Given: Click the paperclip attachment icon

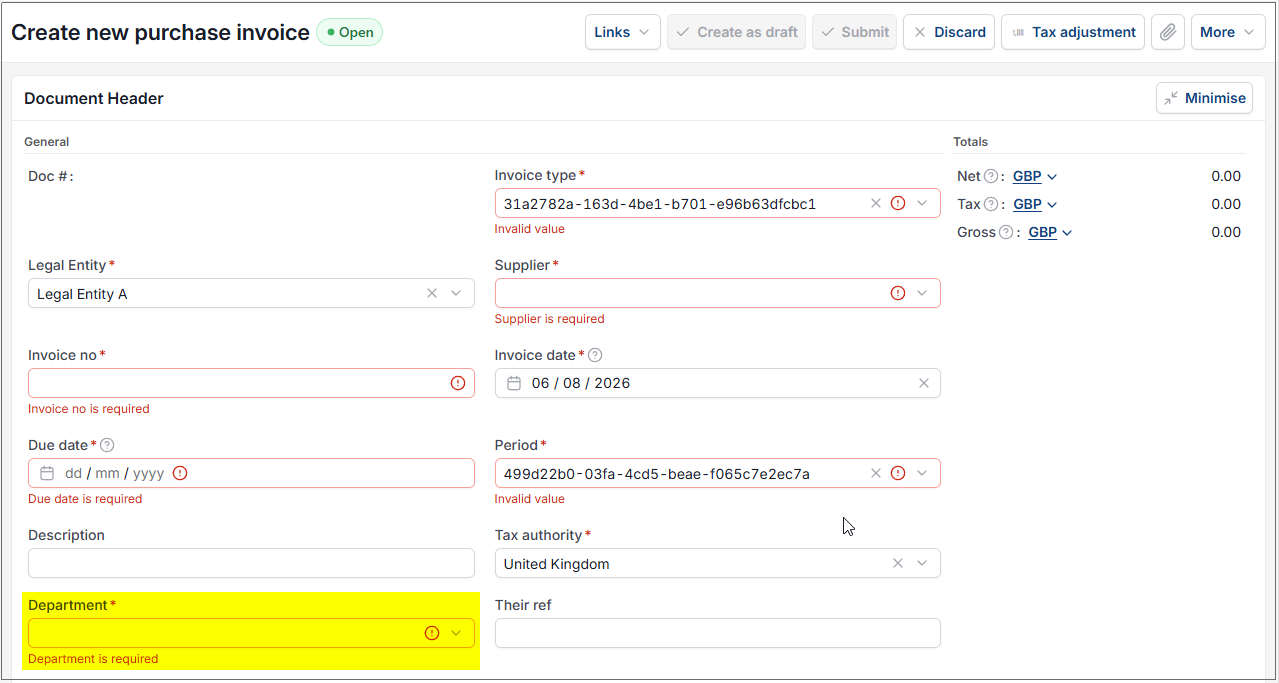Looking at the screenshot, I should click(1167, 32).
